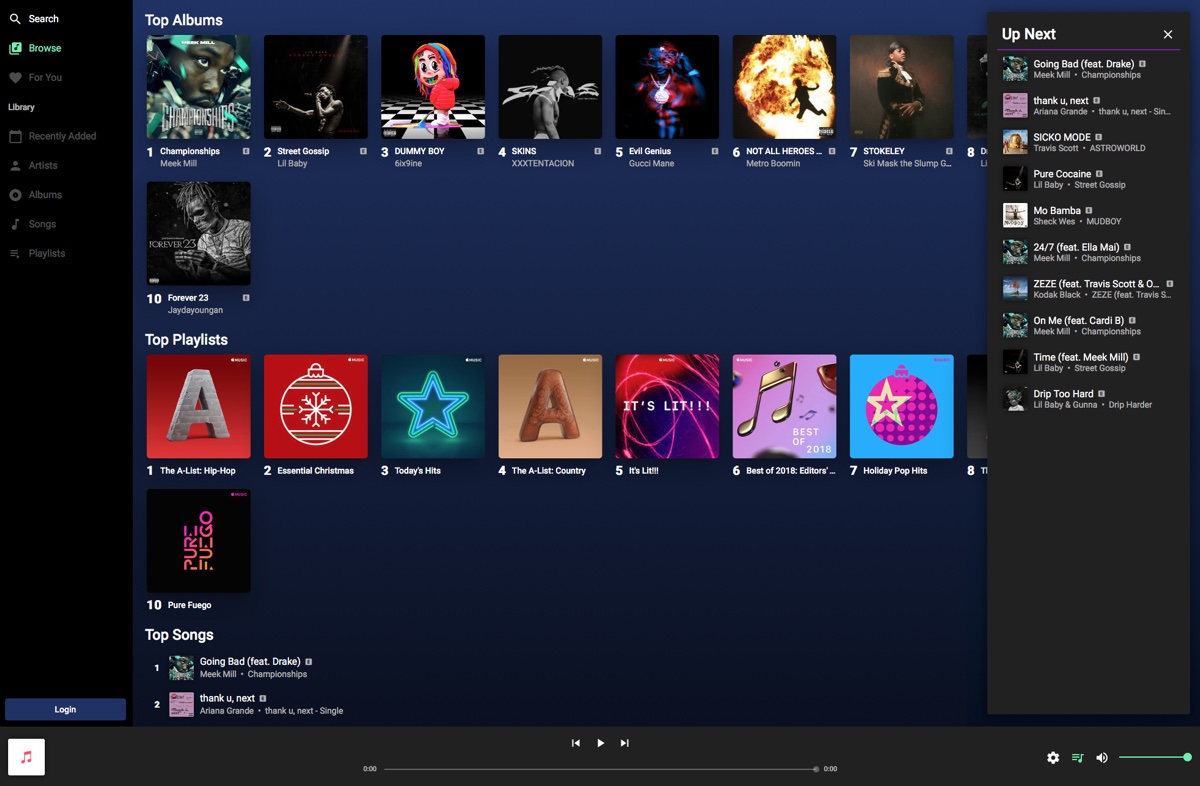Open the Artists library view
The image size is (1200, 786).
(43, 165)
